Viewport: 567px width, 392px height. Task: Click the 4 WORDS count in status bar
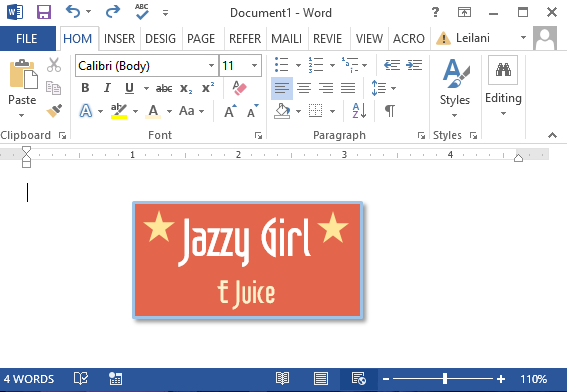click(29, 379)
